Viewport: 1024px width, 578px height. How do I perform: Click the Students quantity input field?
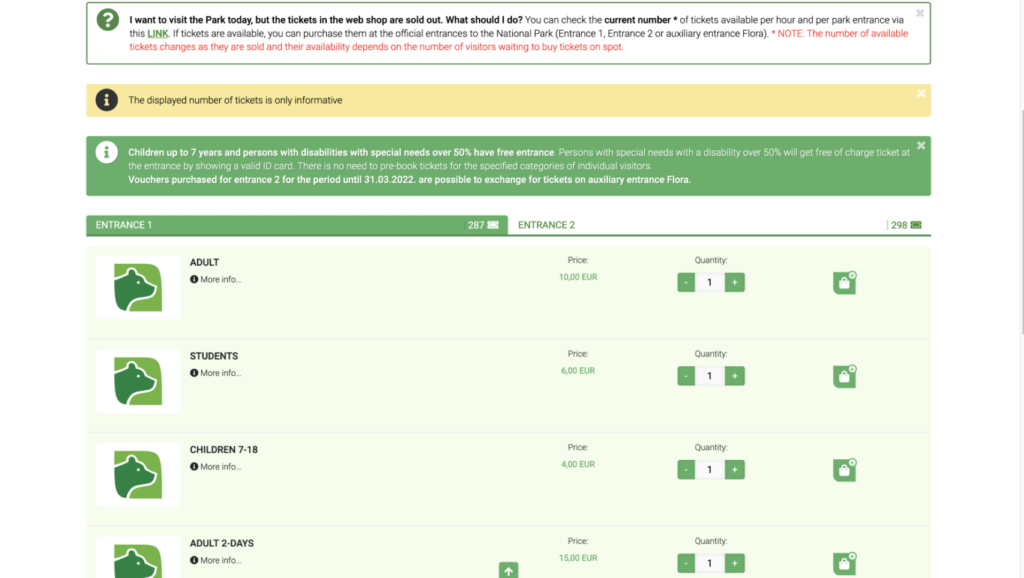[710, 376]
